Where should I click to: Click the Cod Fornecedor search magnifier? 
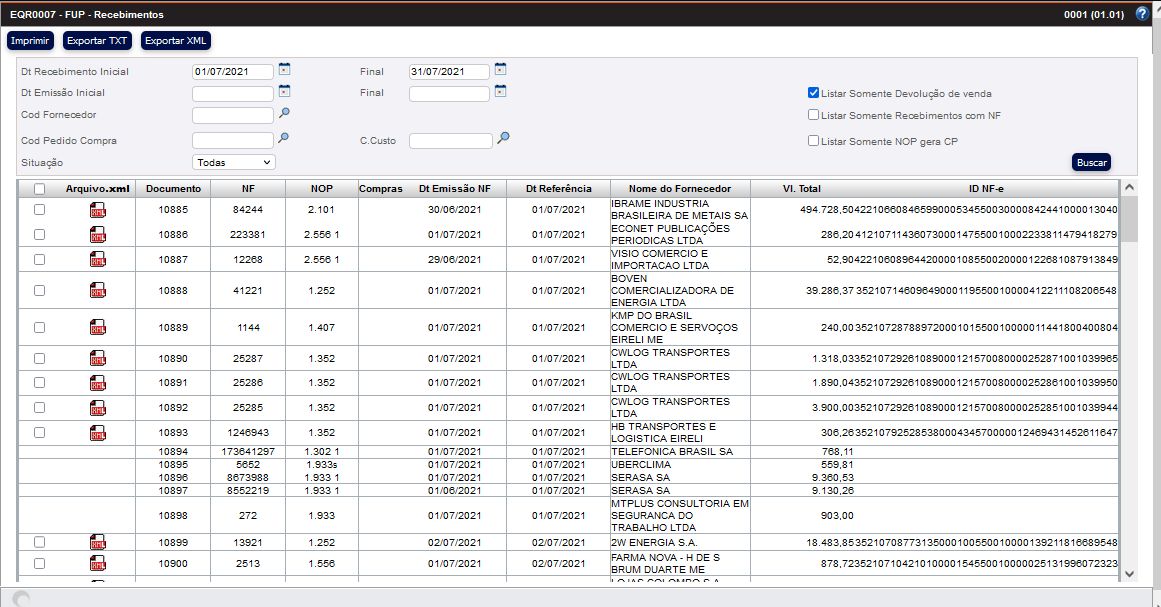284,114
